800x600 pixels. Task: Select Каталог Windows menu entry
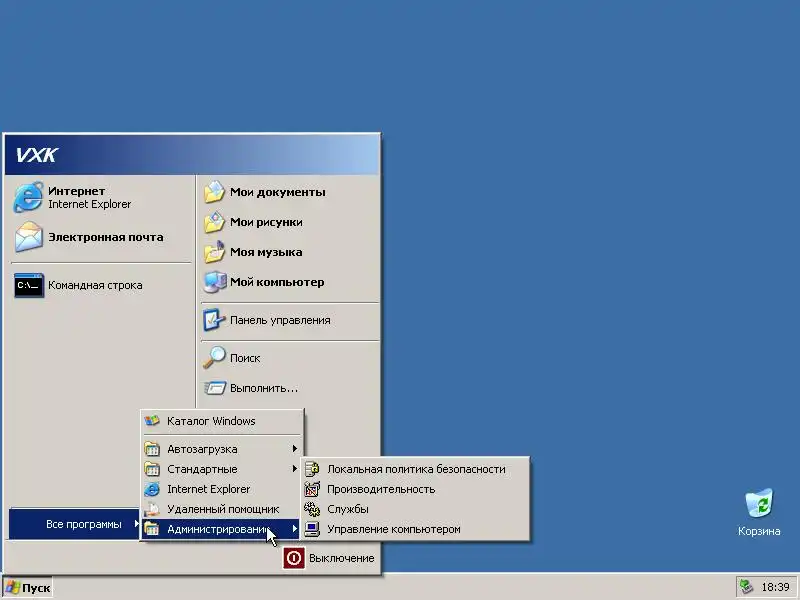[x=222, y=421]
